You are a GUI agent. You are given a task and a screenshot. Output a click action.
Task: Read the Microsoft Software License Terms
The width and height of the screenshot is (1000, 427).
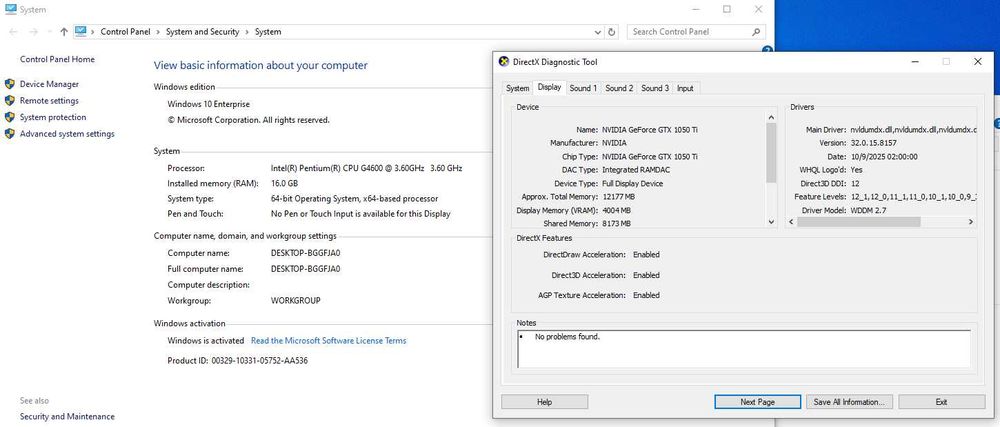pyautogui.click(x=328, y=340)
